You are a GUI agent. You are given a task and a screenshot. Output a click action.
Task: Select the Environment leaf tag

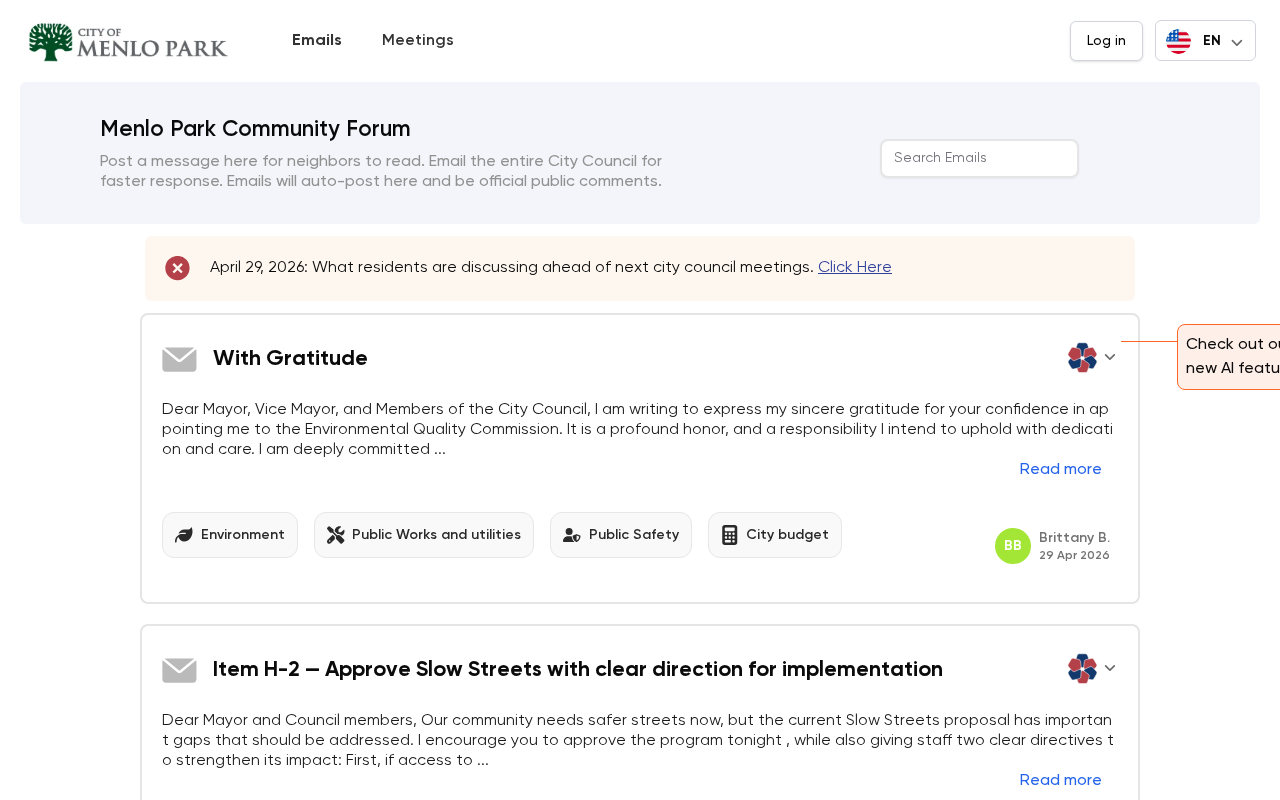click(230, 535)
